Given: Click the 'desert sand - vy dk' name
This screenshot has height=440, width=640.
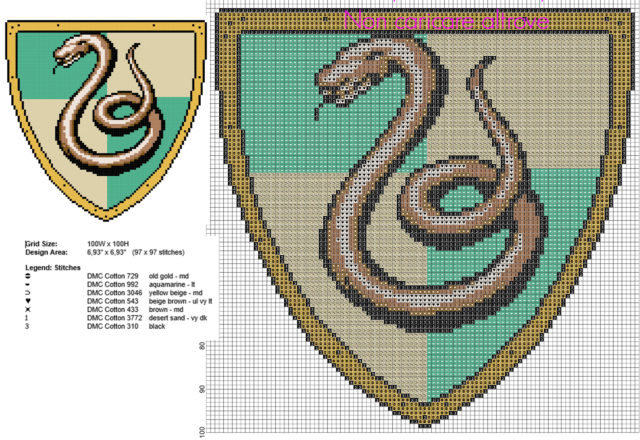Looking at the screenshot, I should click(178, 318).
